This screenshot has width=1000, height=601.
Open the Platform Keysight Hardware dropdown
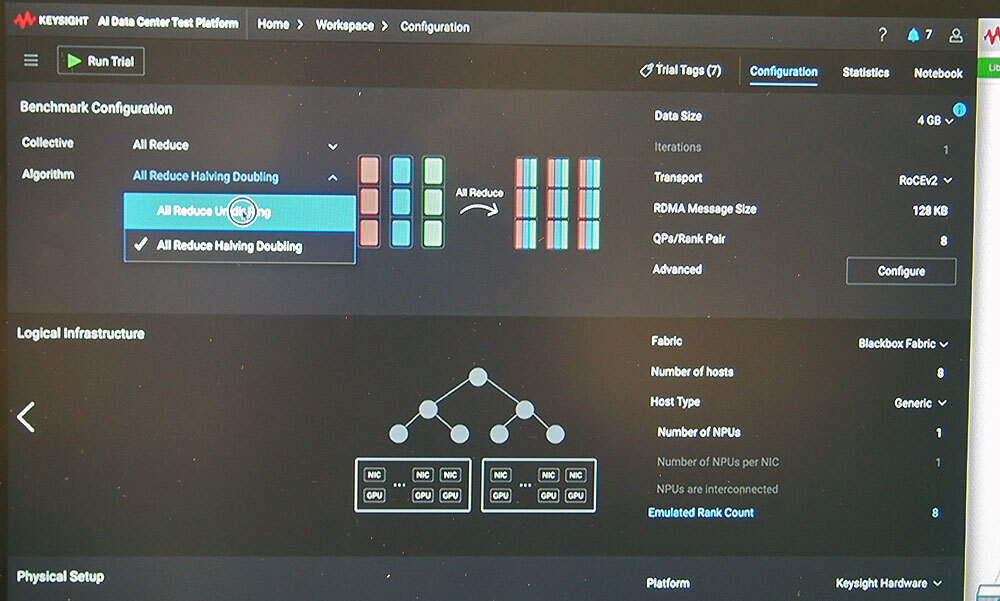click(x=888, y=583)
